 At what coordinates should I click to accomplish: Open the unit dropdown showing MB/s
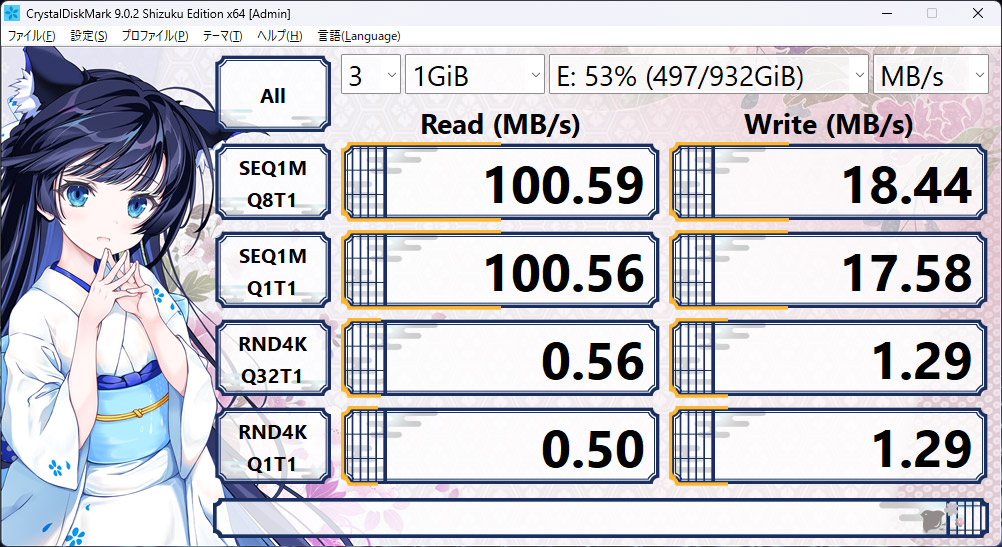[930, 75]
